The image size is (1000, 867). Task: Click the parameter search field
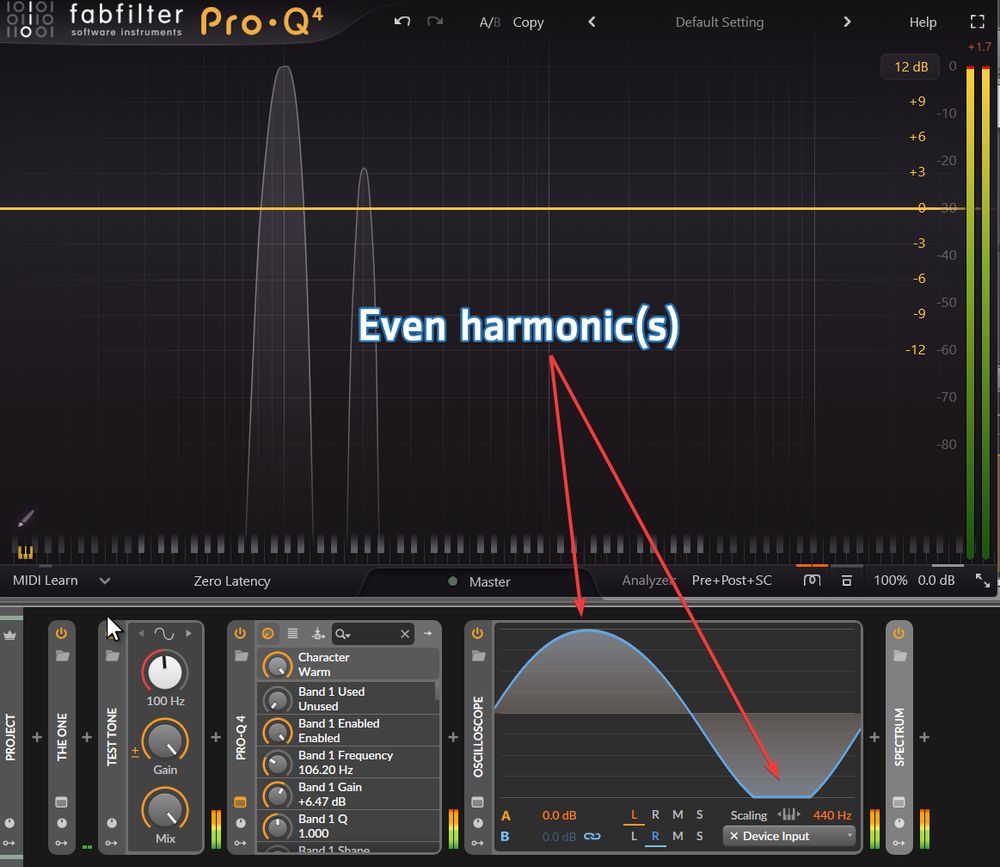[373, 634]
